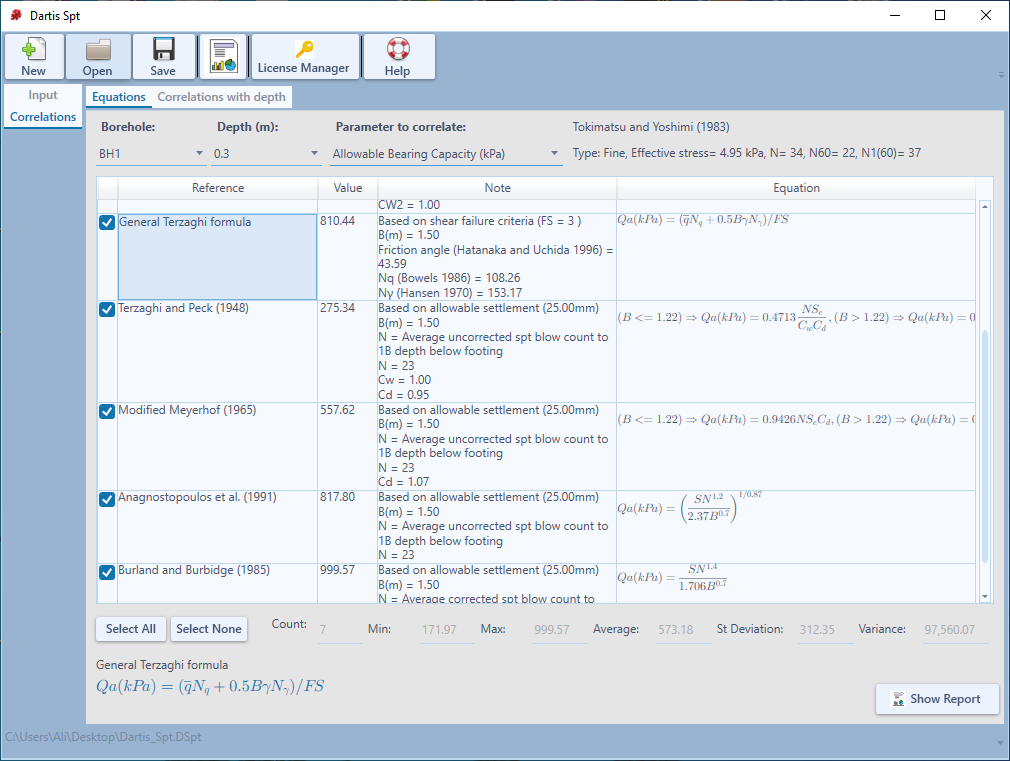Image resolution: width=1010 pixels, height=761 pixels.
Task: Select the Burland and Burbidge (1985) reference cell
Action: pos(218,583)
